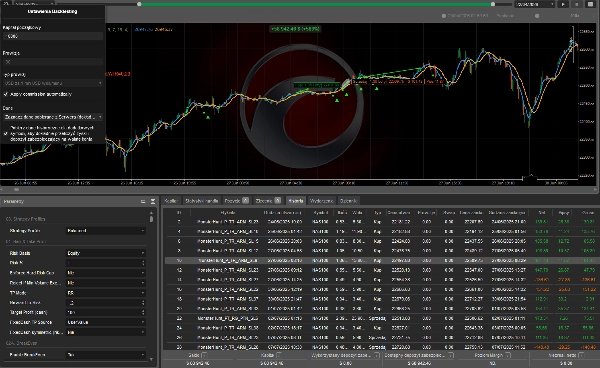
Task: Open the TP Mode dropdown showing RR
Action: (106, 293)
